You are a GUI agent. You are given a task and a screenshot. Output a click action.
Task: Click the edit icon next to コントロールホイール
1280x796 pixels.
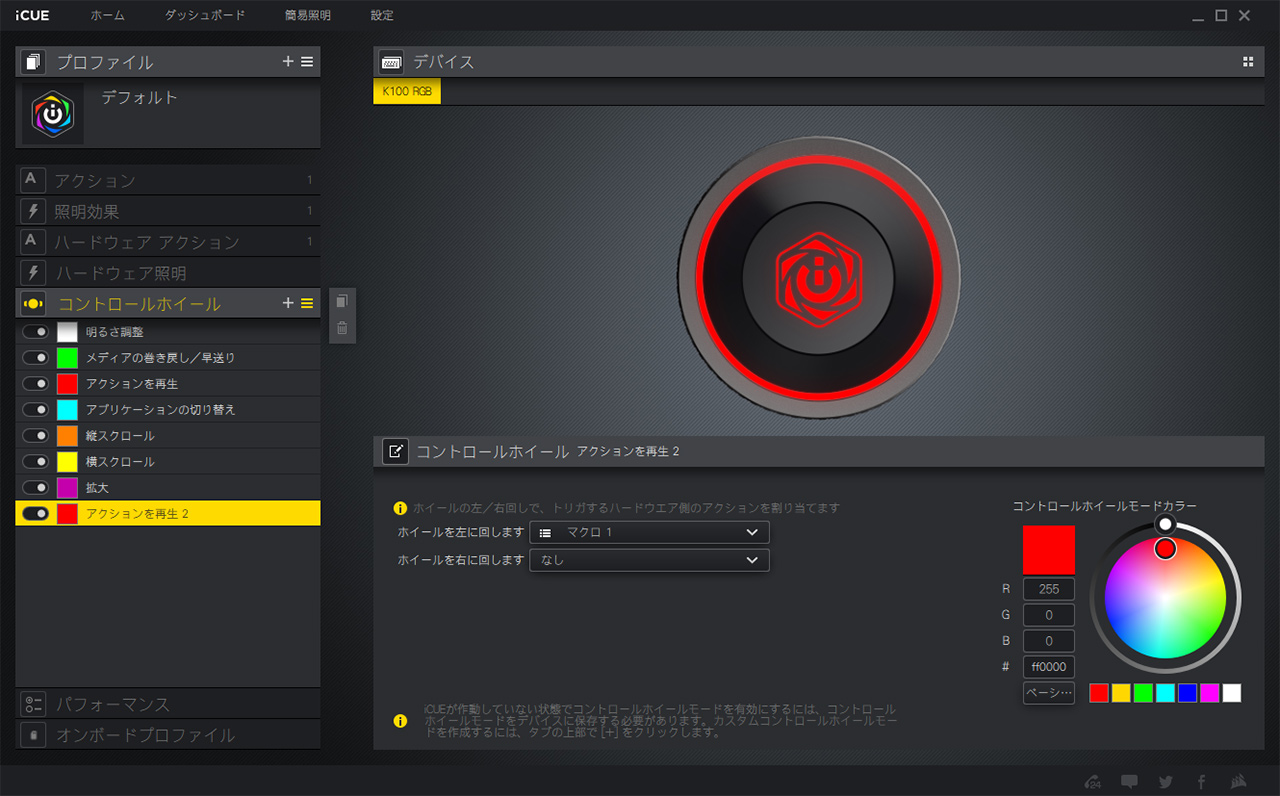point(395,451)
